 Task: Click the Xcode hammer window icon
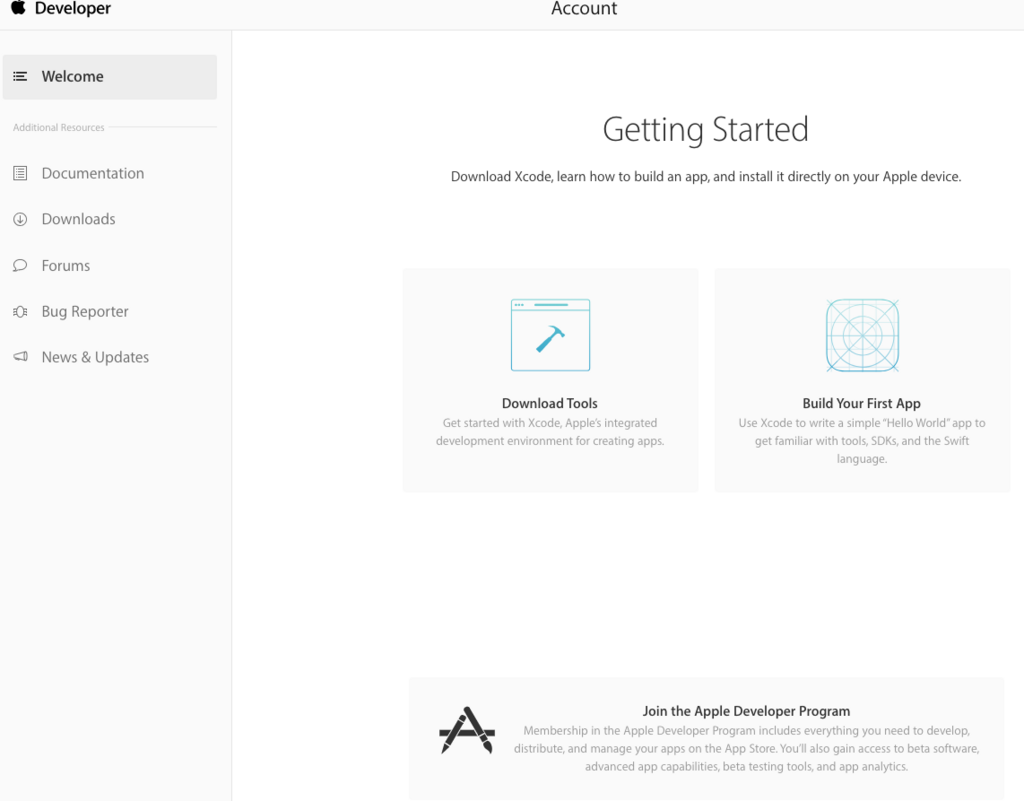(x=551, y=335)
